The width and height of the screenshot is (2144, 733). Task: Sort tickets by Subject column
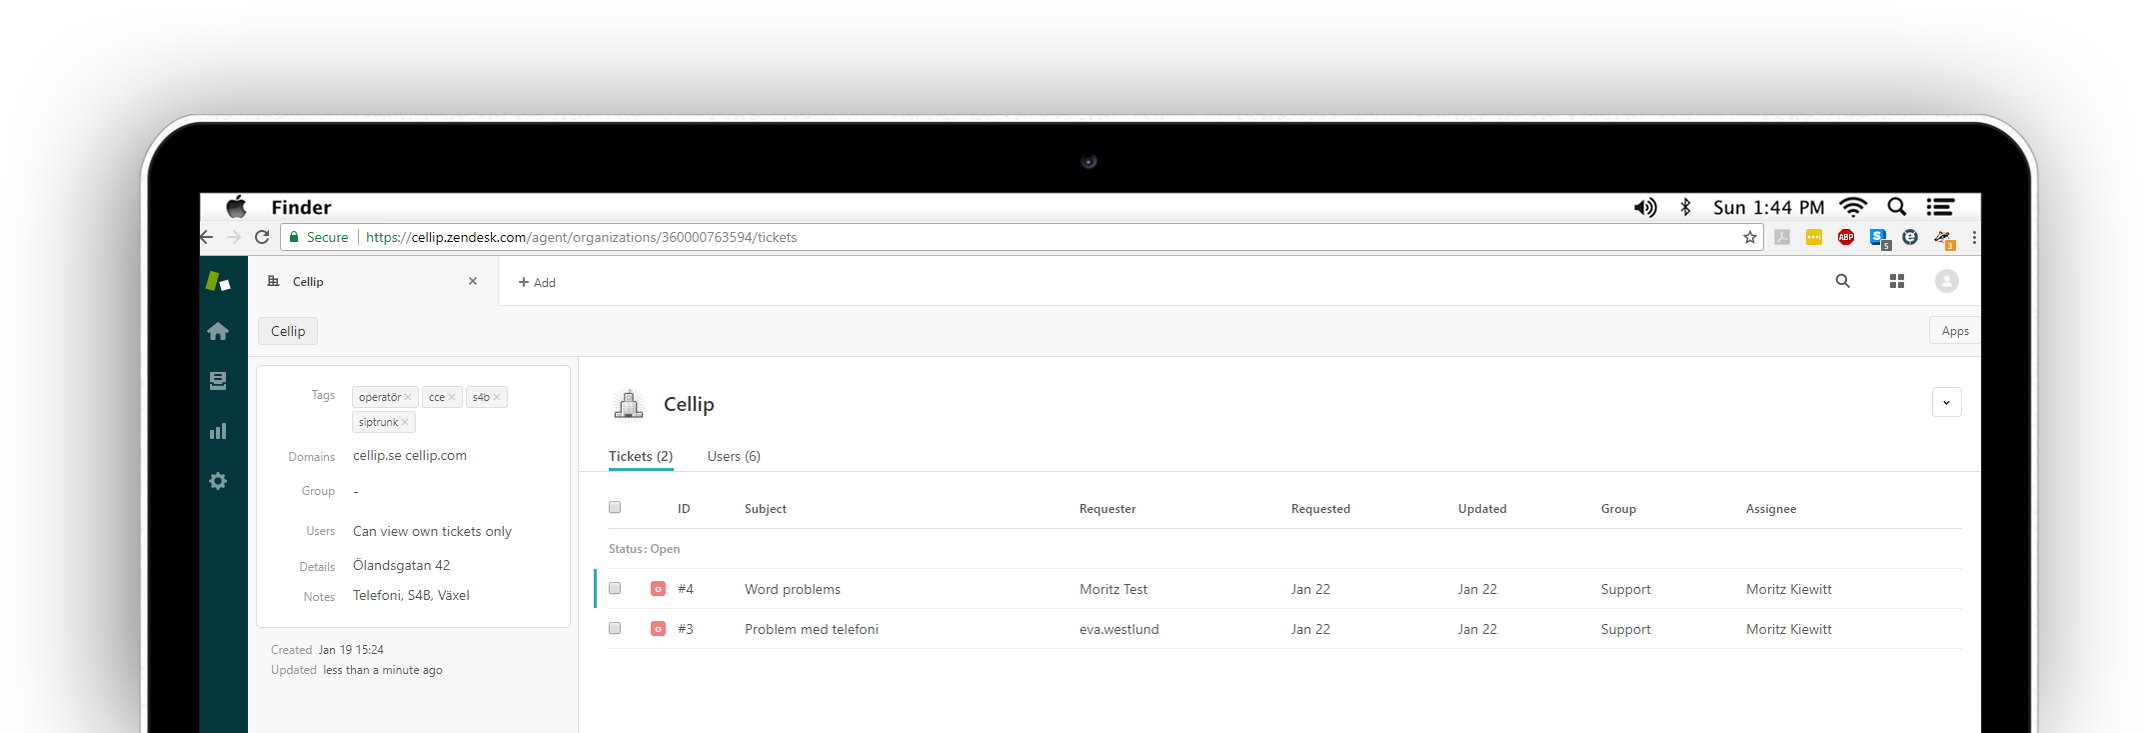pyautogui.click(x=765, y=509)
